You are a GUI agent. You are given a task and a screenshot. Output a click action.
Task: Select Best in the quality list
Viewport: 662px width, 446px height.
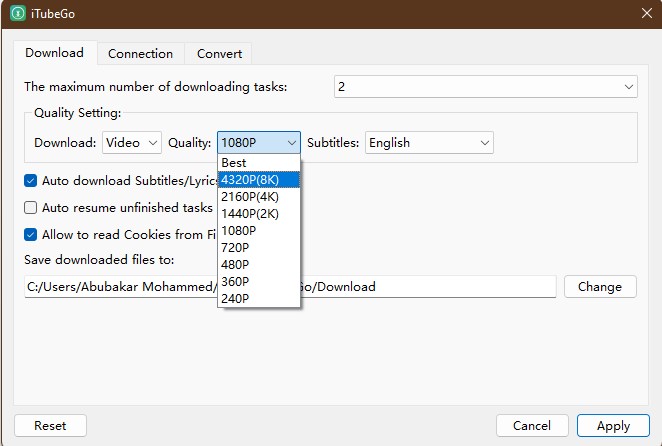click(x=259, y=163)
